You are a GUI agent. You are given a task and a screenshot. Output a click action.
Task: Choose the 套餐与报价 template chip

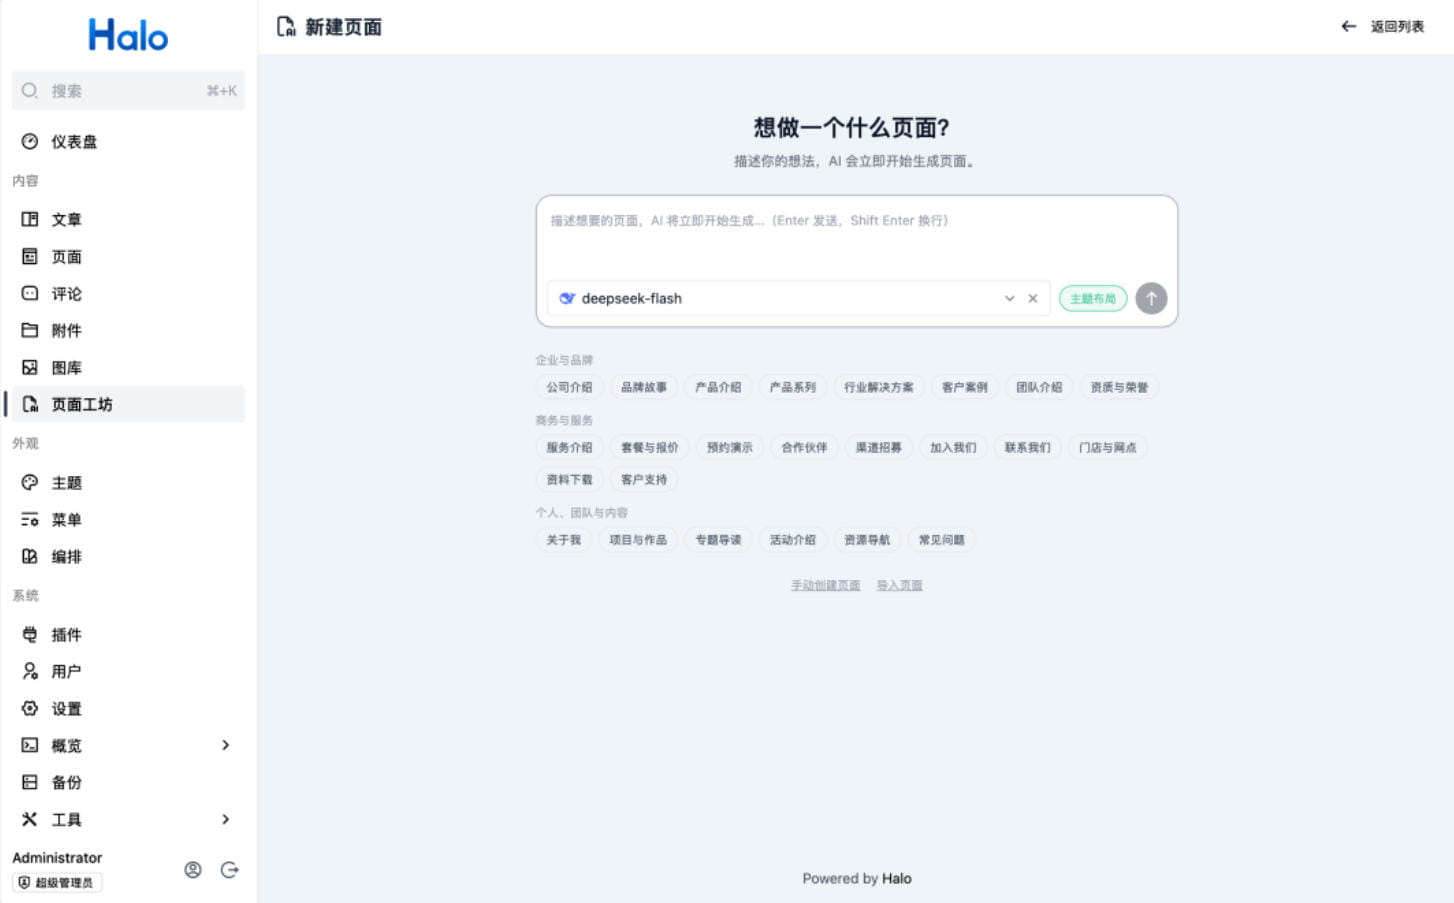click(650, 448)
